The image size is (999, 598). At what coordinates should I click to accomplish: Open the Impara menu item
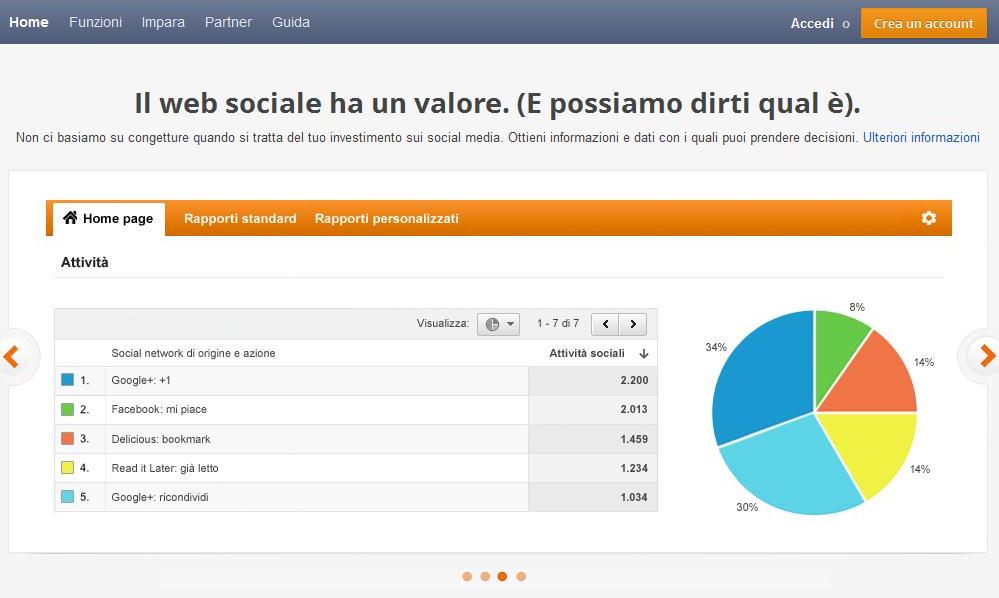pyautogui.click(x=163, y=22)
